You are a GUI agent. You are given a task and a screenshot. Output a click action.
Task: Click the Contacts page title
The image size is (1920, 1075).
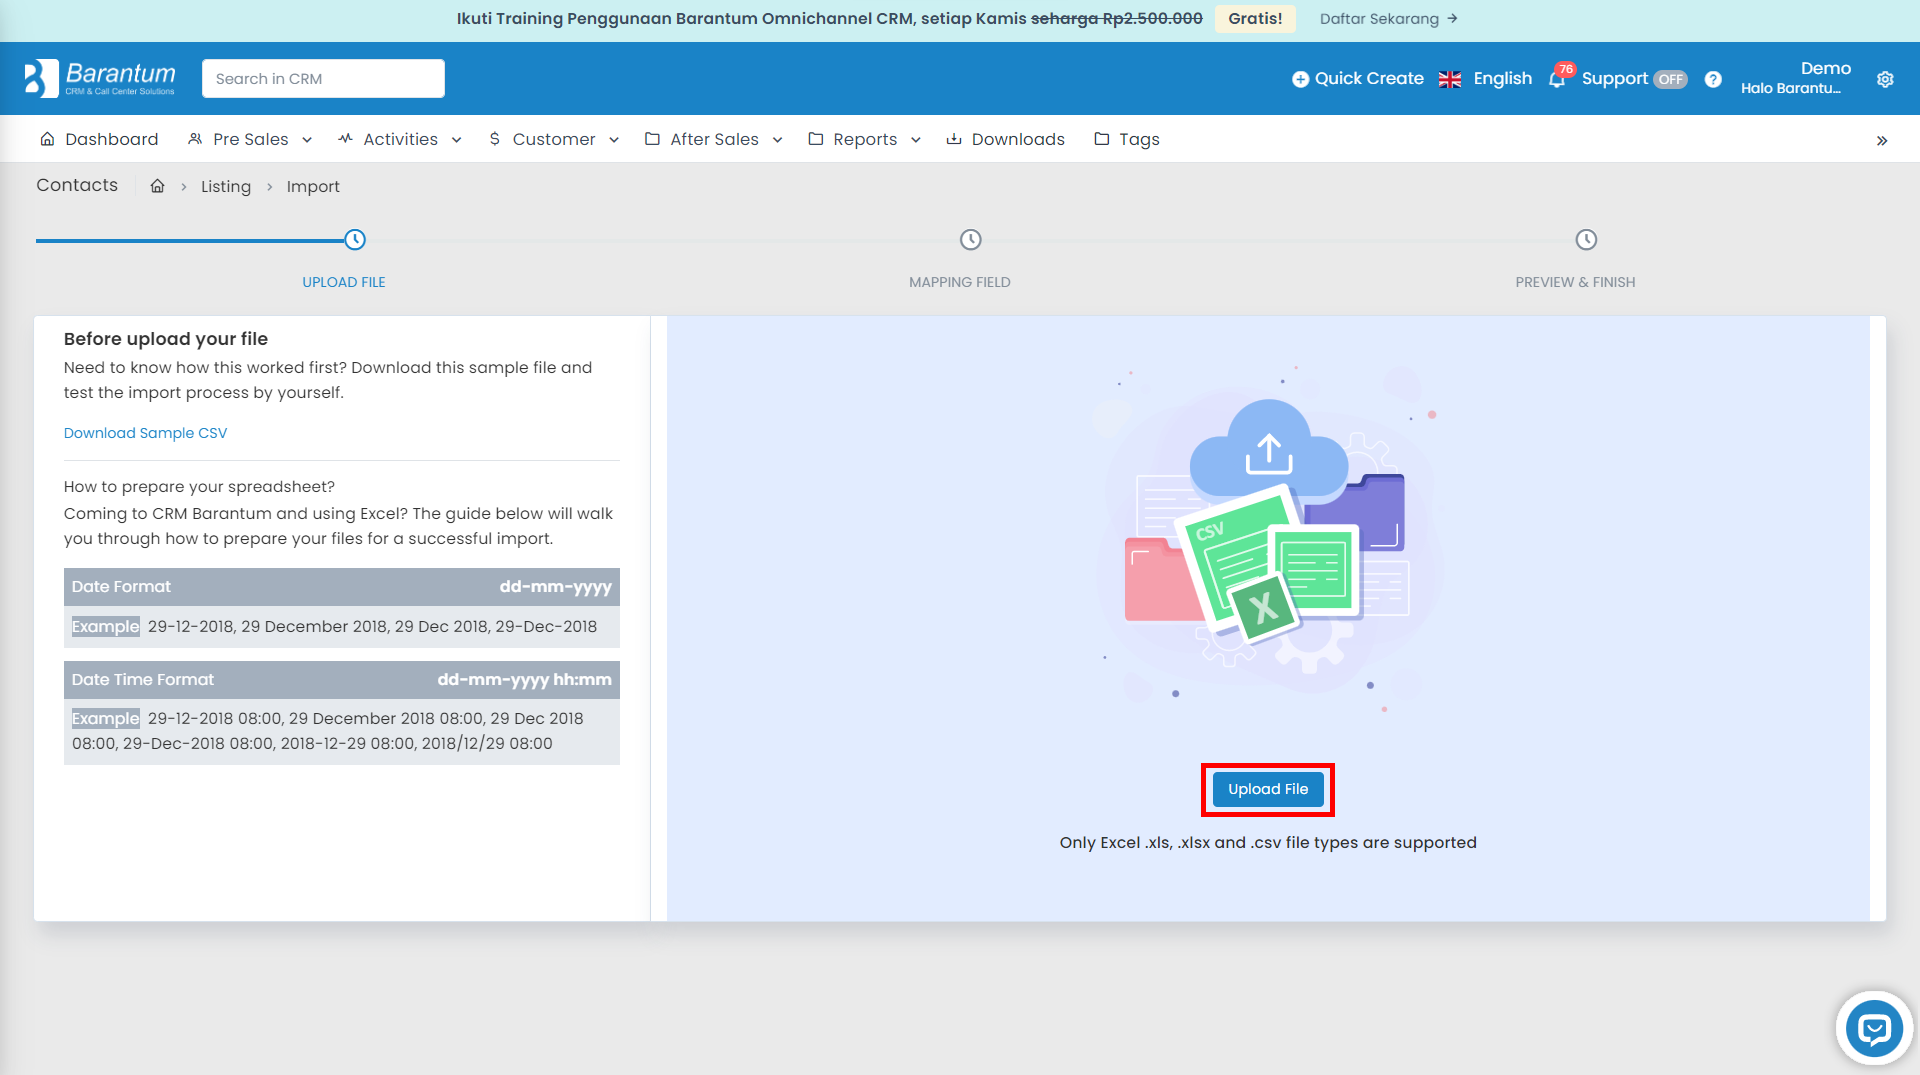[x=77, y=185]
